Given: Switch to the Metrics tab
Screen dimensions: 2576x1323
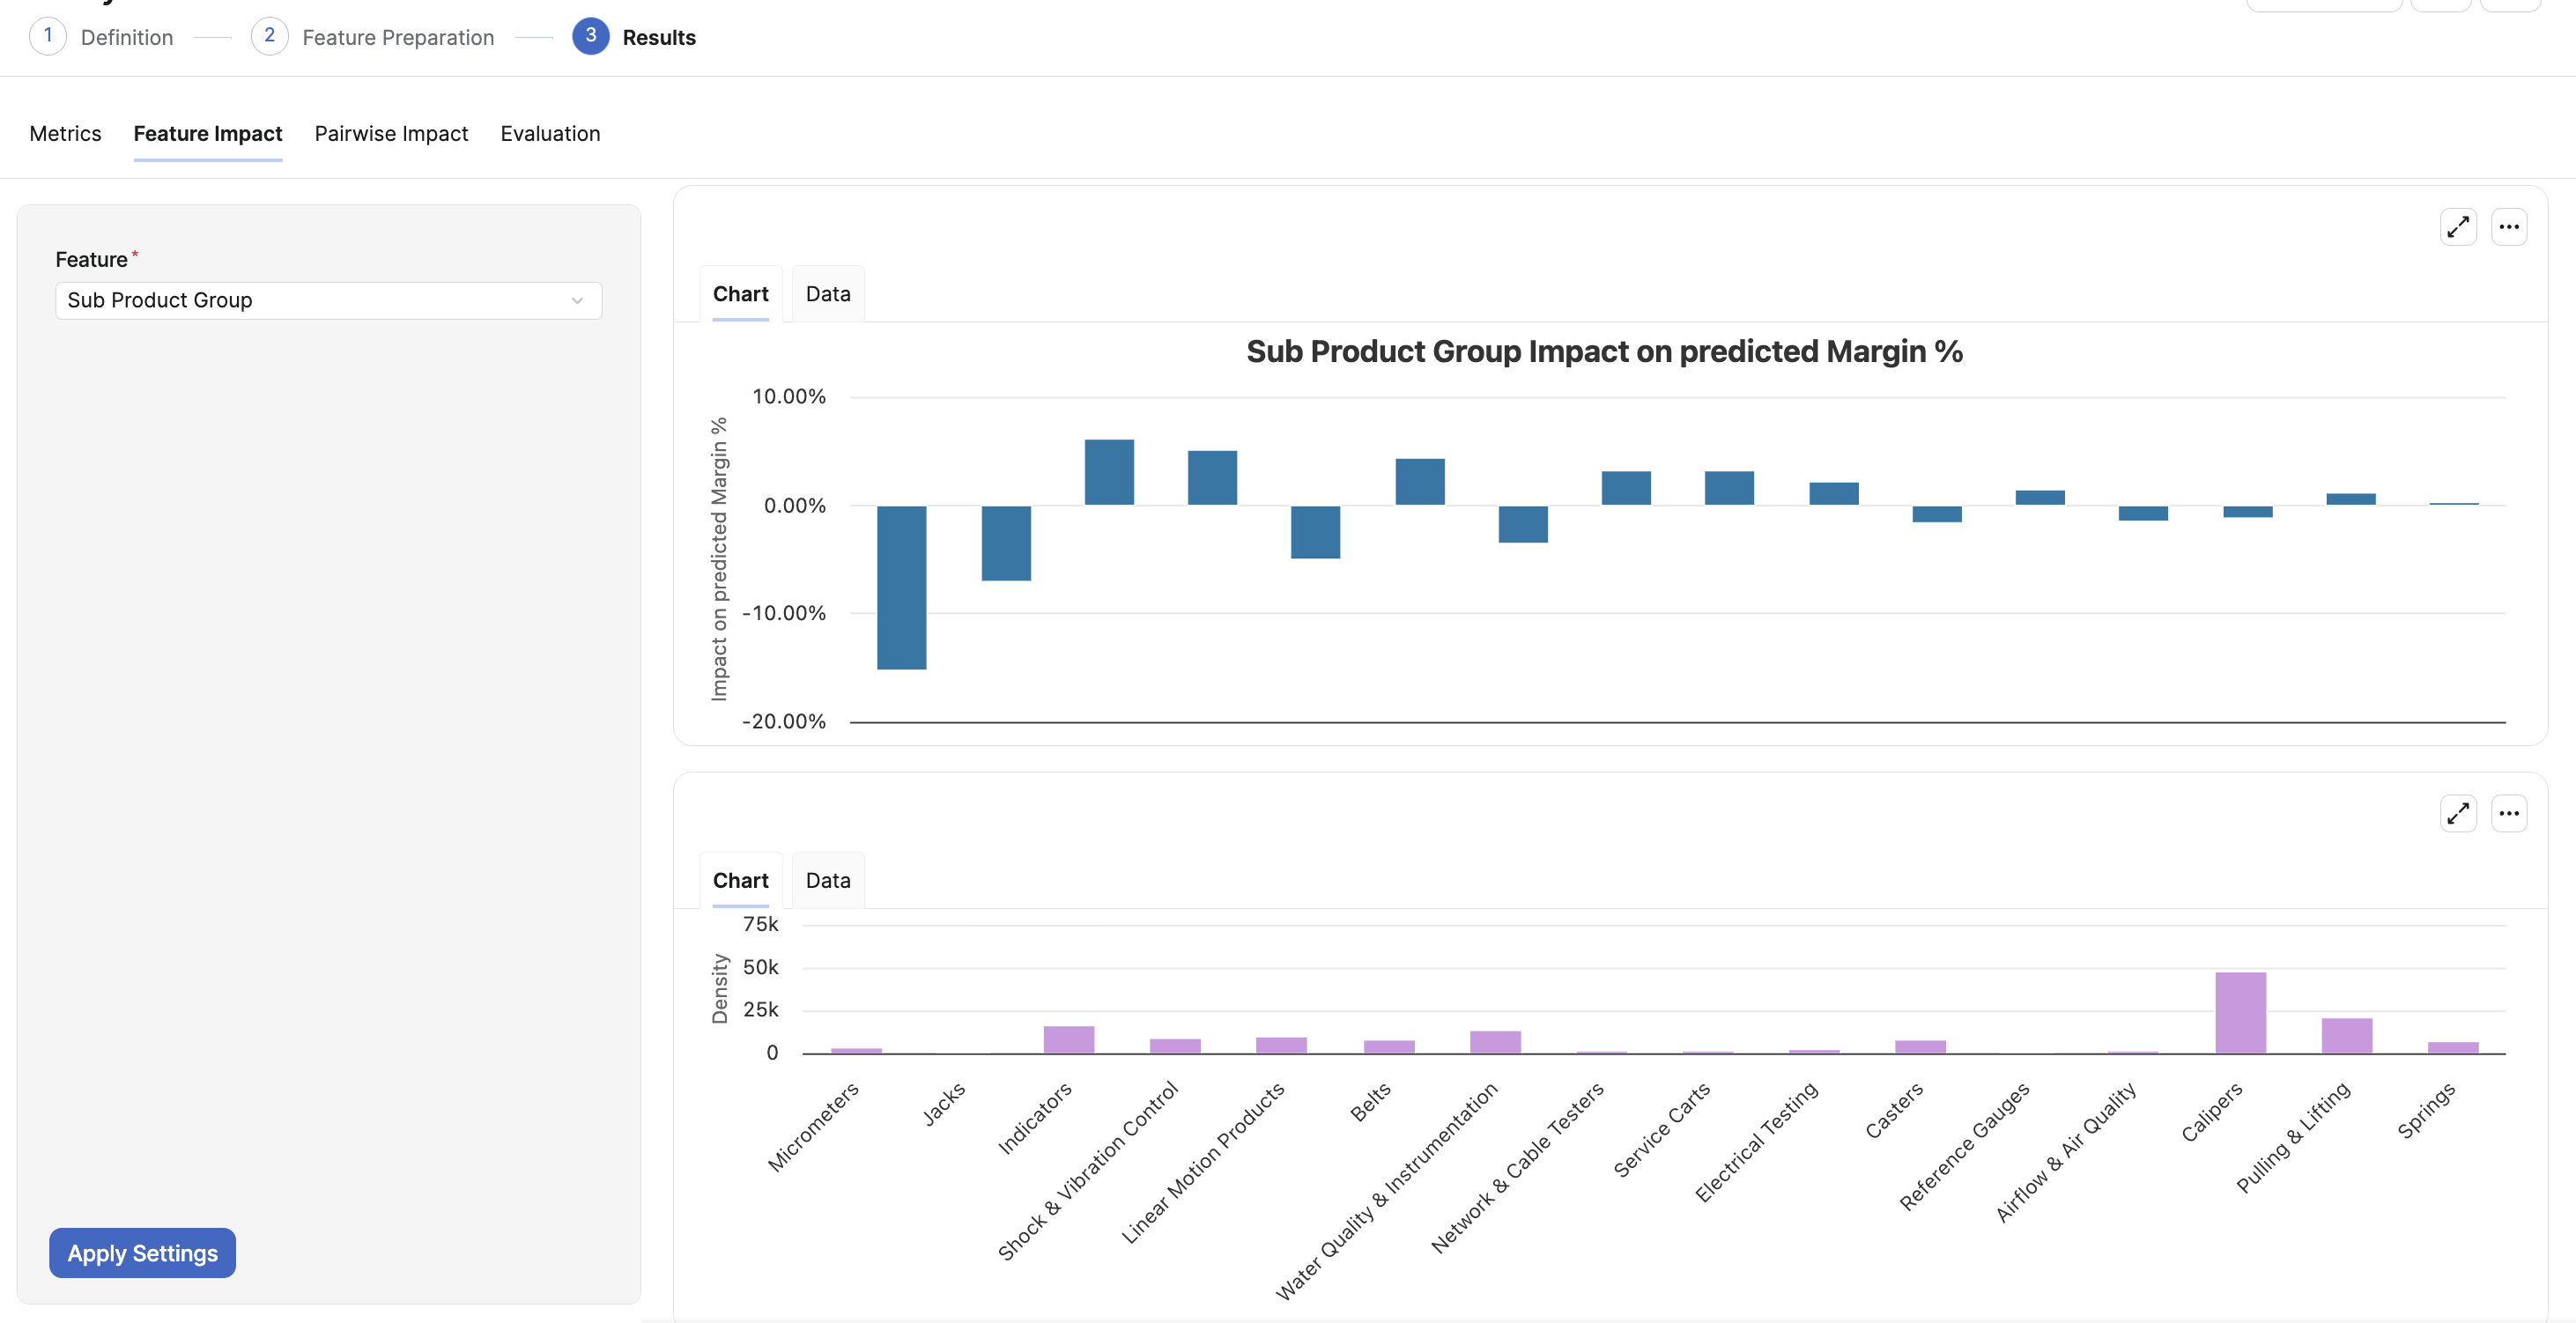Looking at the screenshot, I should coord(65,134).
